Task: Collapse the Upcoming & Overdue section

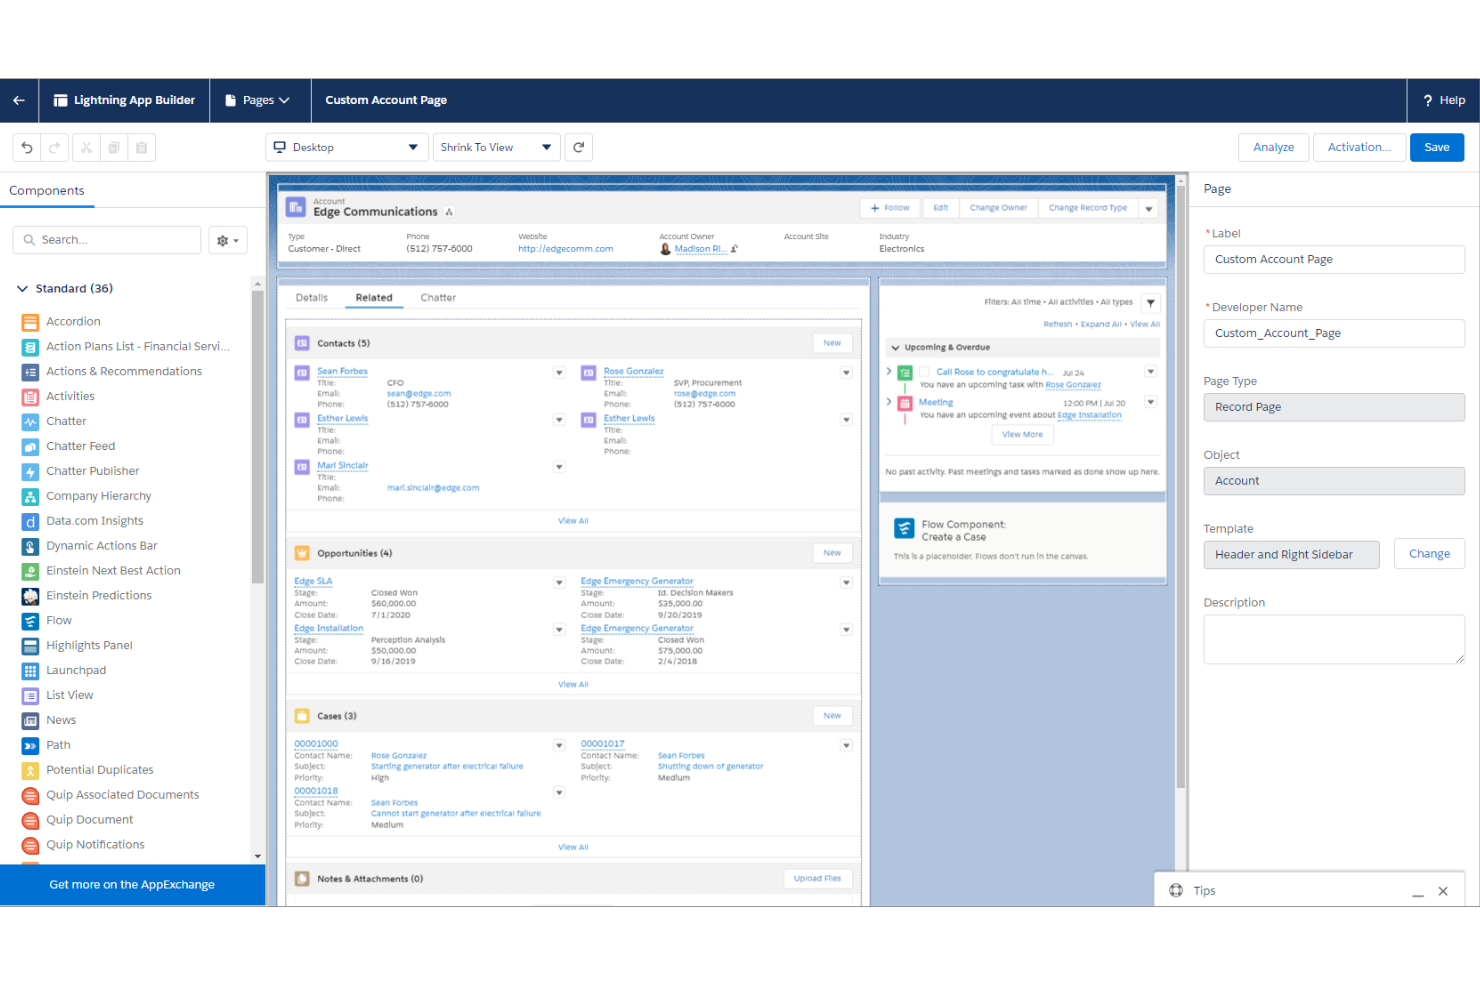Action: coord(895,348)
